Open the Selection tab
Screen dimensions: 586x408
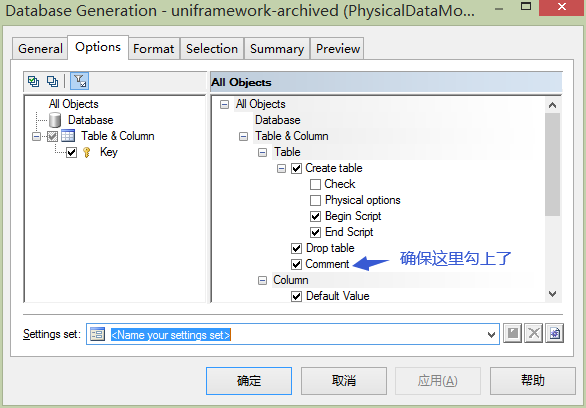coord(212,49)
